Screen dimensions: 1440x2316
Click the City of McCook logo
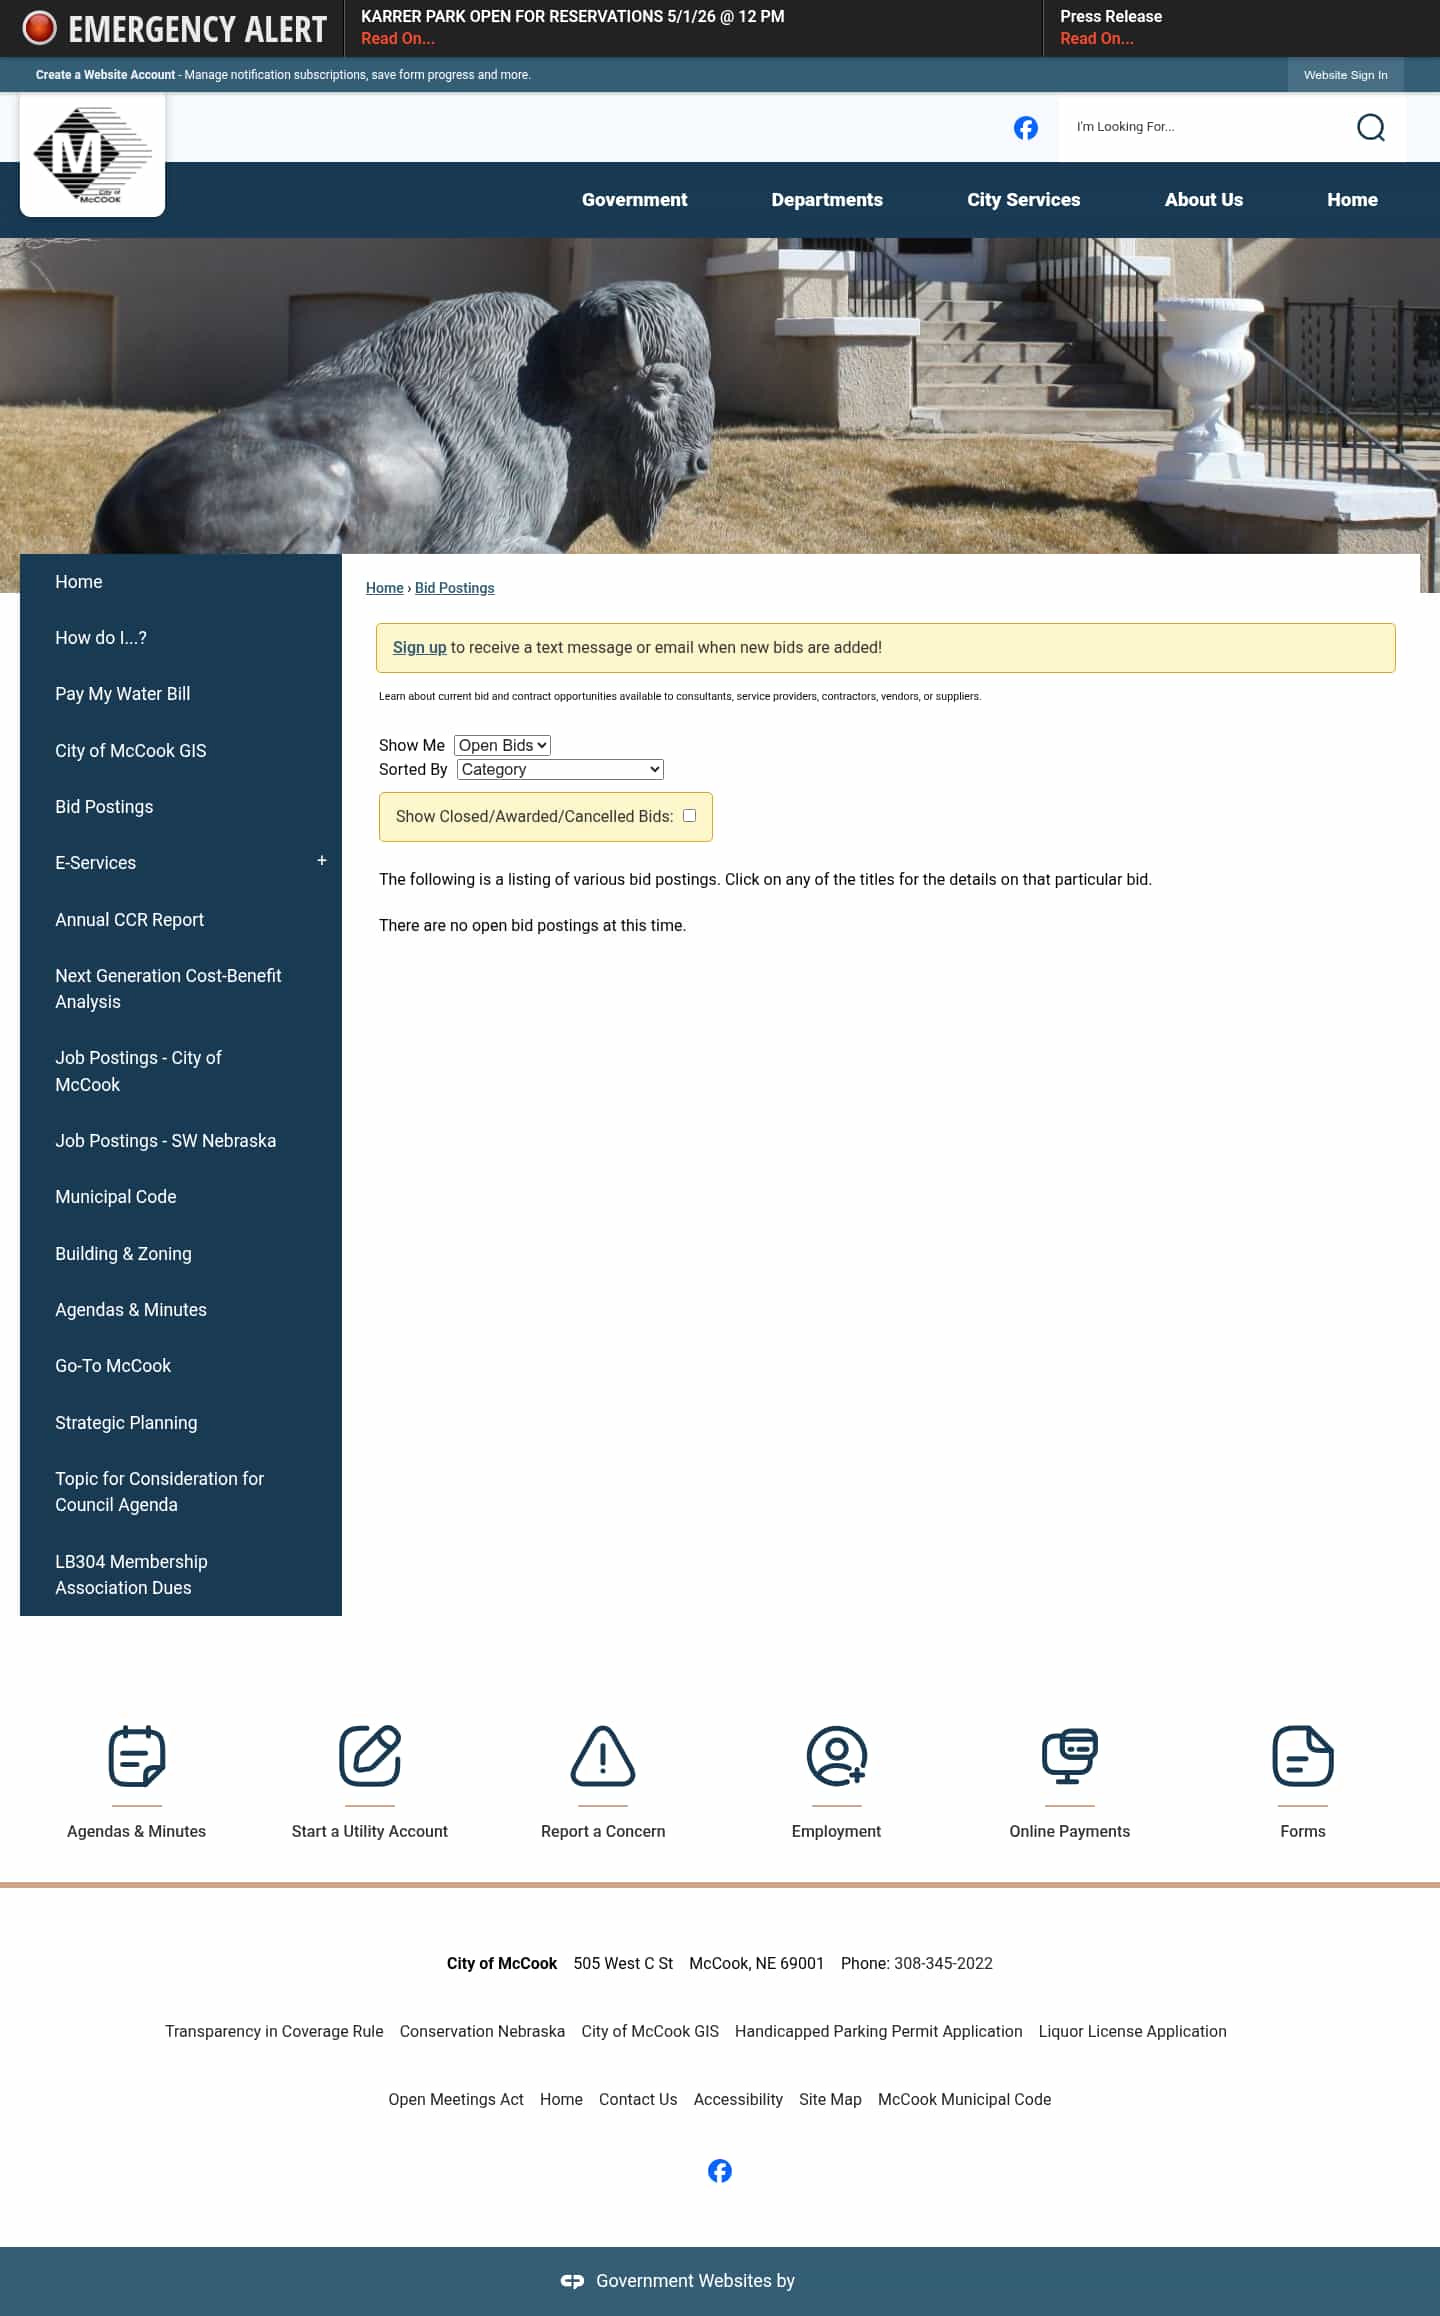click(x=92, y=155)
